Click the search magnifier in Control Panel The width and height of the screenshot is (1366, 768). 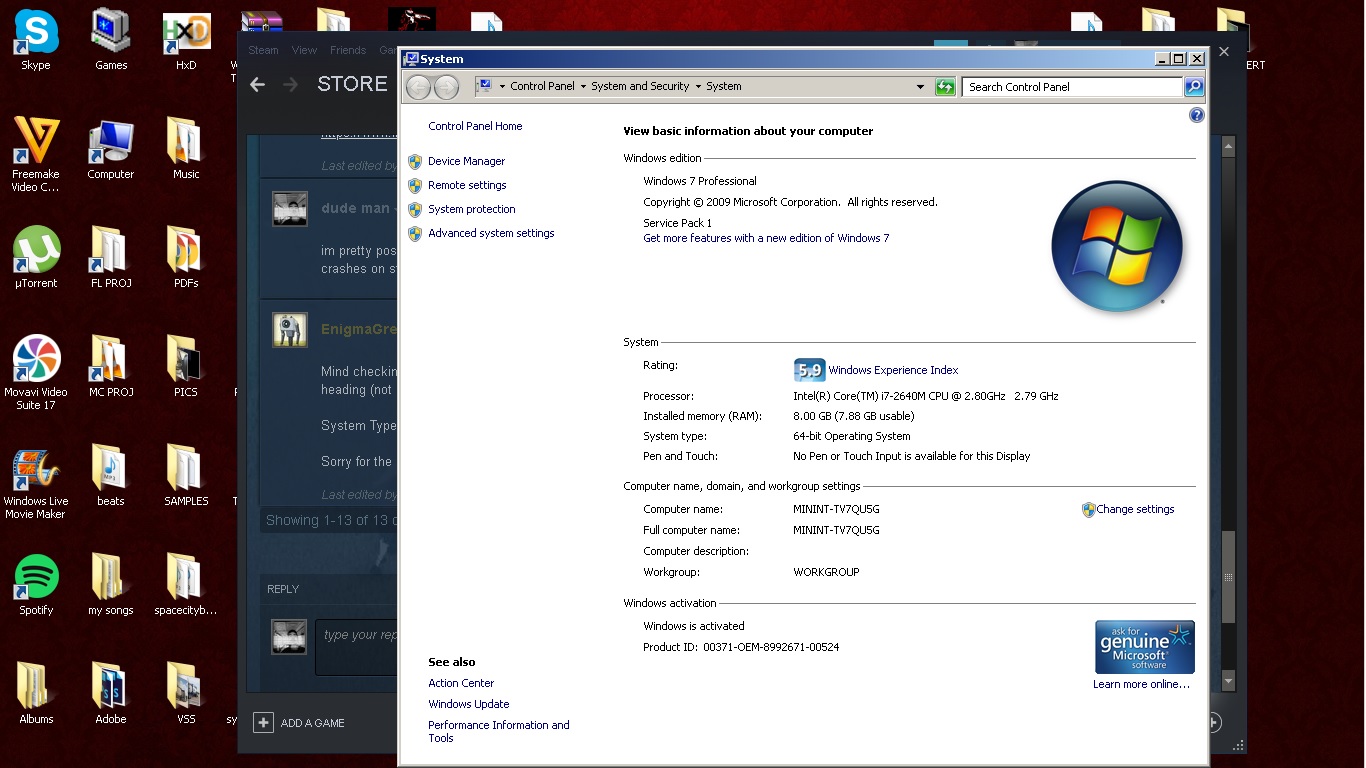(x=1194, y=87)
